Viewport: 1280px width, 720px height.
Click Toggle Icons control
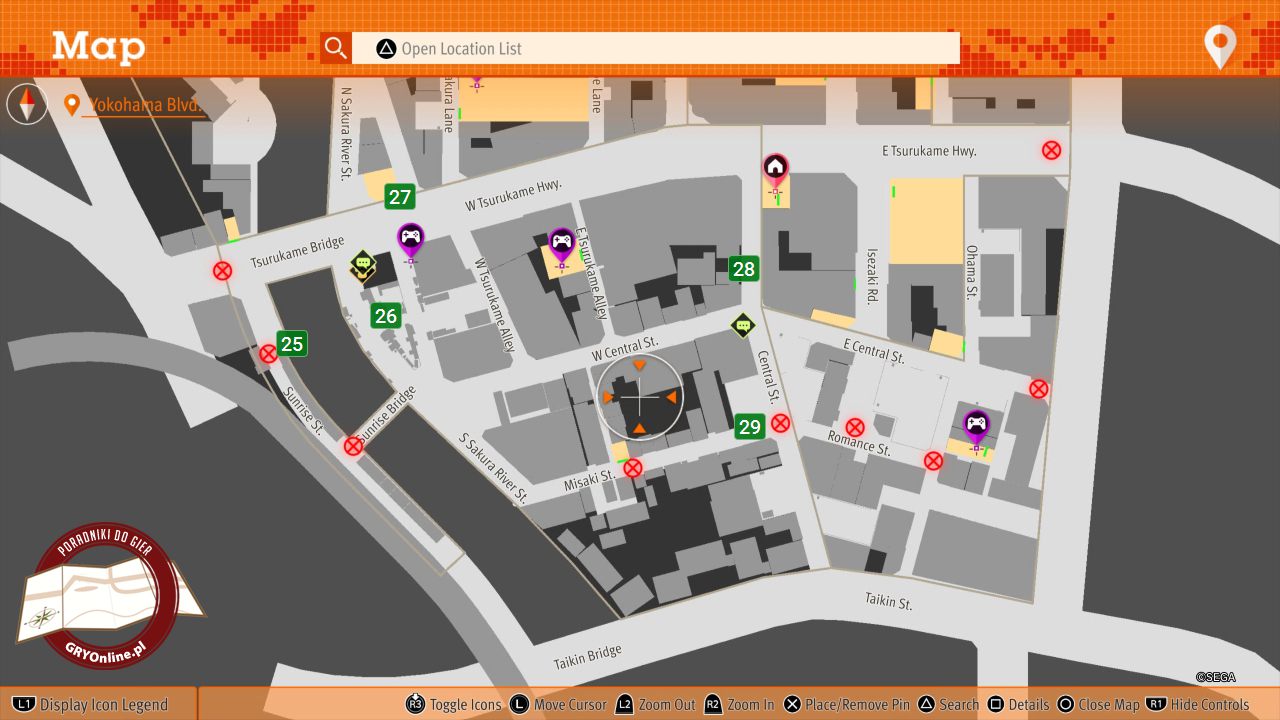[454, 705]
